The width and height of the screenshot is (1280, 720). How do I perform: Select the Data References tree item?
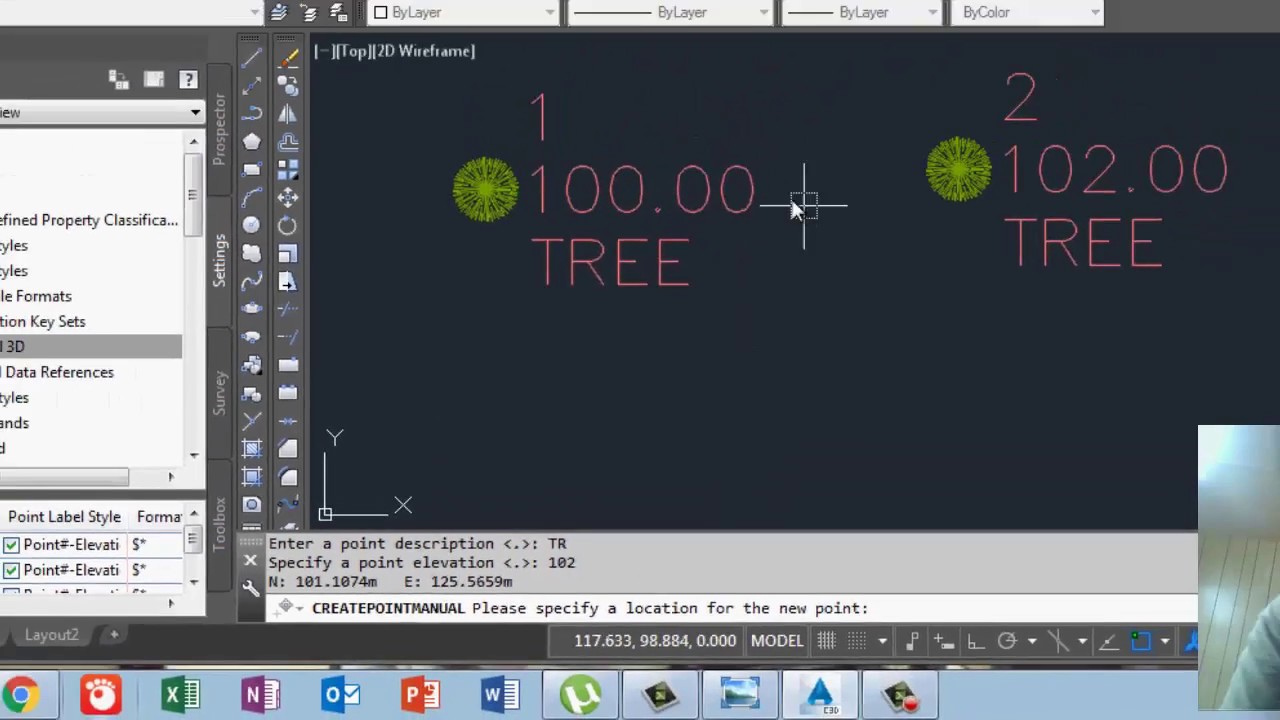tap(59, 372)
